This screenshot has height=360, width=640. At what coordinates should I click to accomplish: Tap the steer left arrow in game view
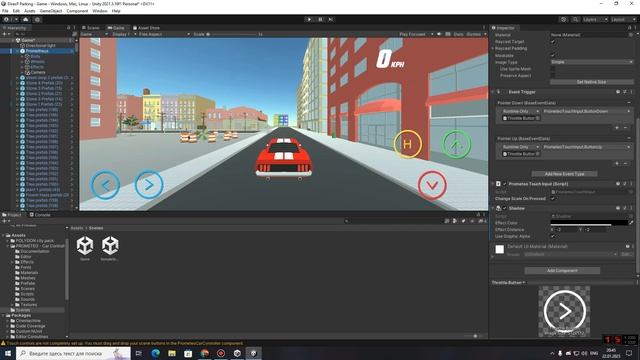tap(105, 185)
